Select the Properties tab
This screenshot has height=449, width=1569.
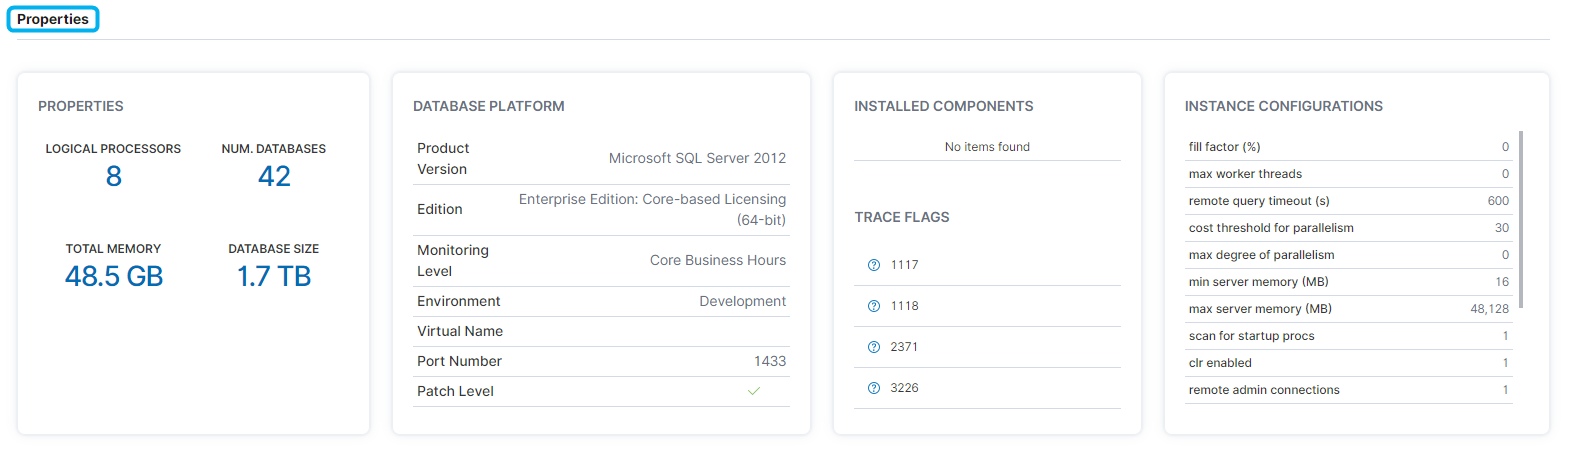click(x=53, y=19)
